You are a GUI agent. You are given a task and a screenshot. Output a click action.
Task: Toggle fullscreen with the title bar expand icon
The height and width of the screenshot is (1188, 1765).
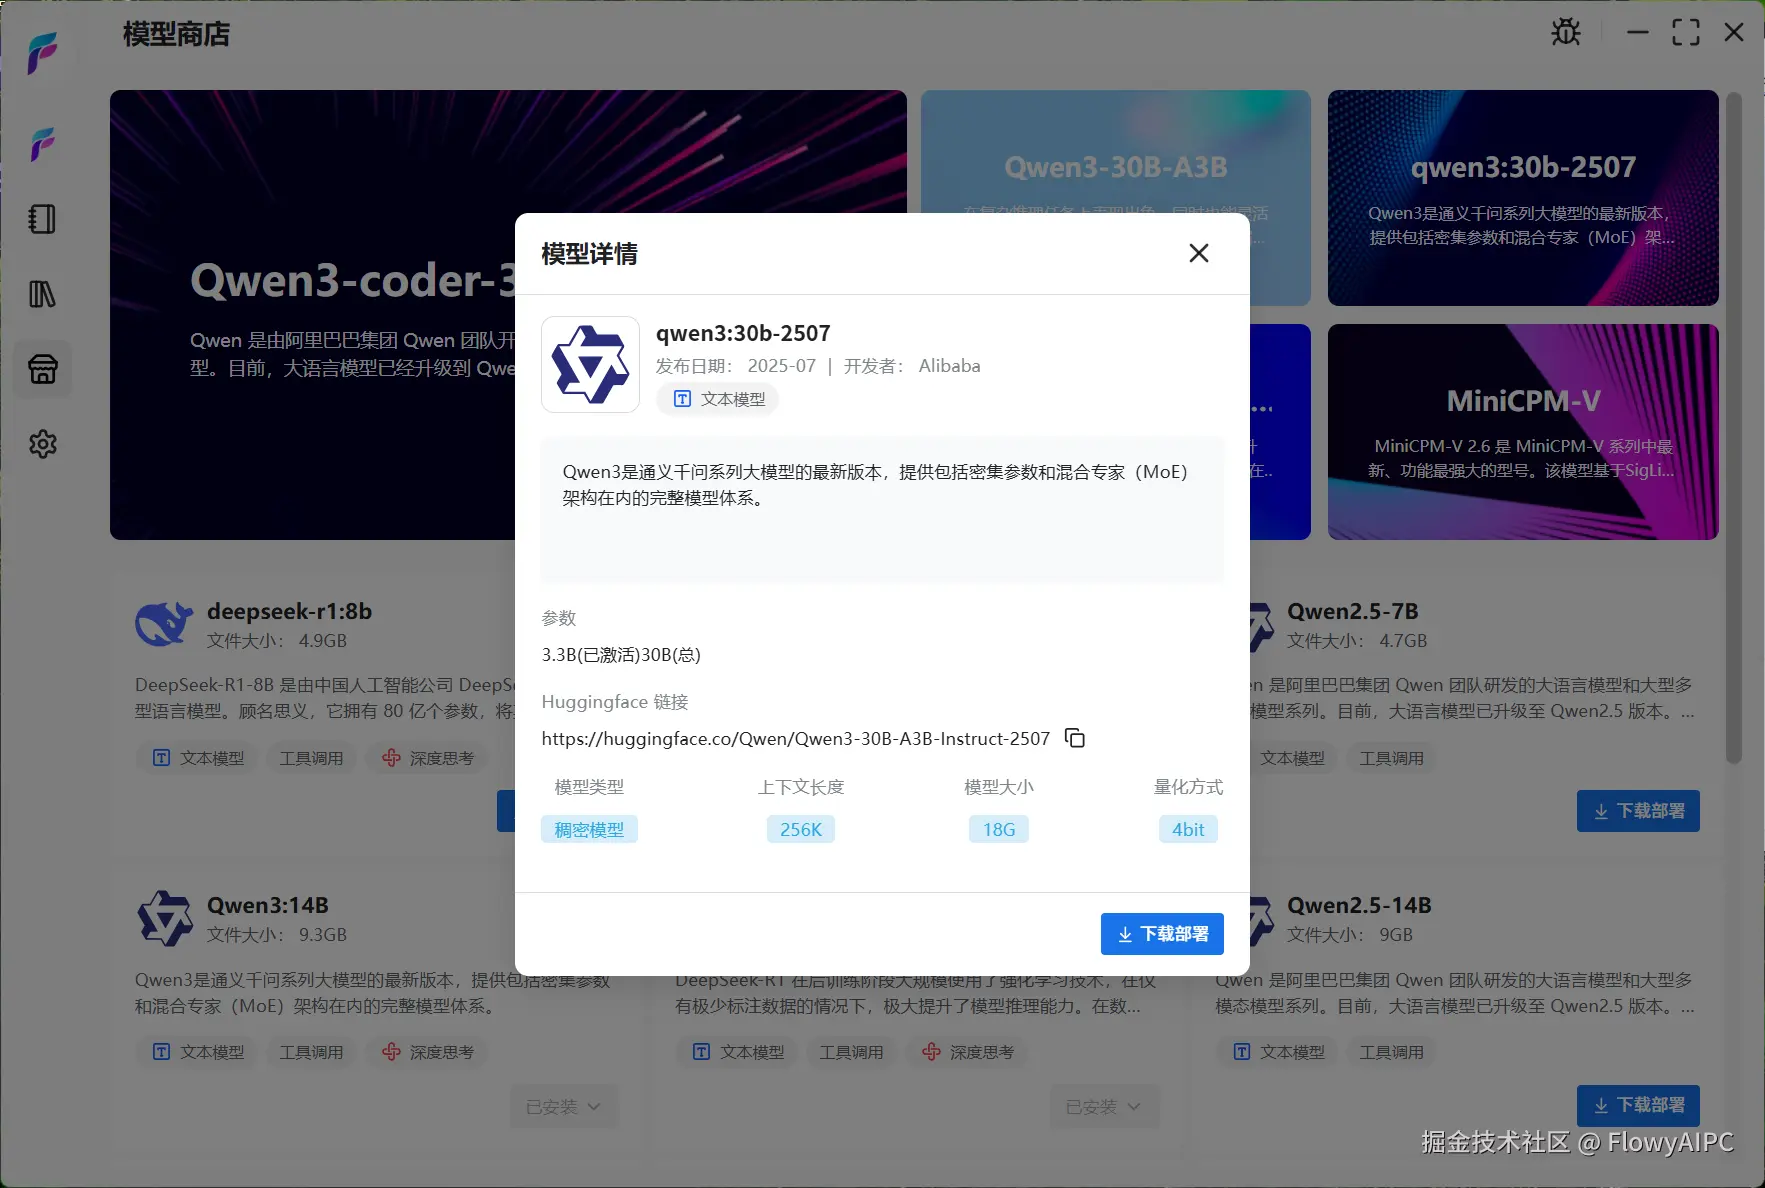1686,33
